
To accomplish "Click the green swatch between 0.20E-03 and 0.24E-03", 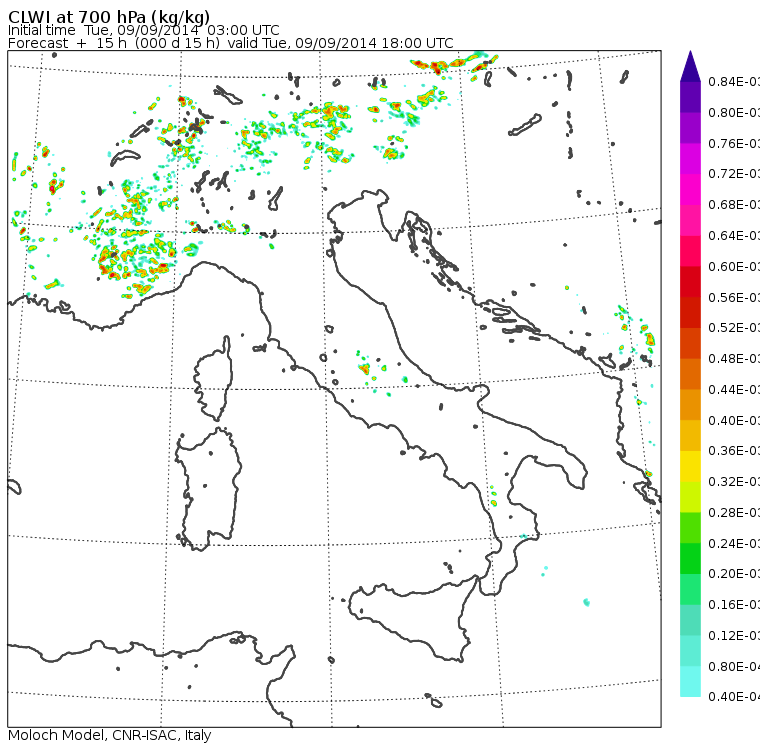I will click(x=690, y=558).
